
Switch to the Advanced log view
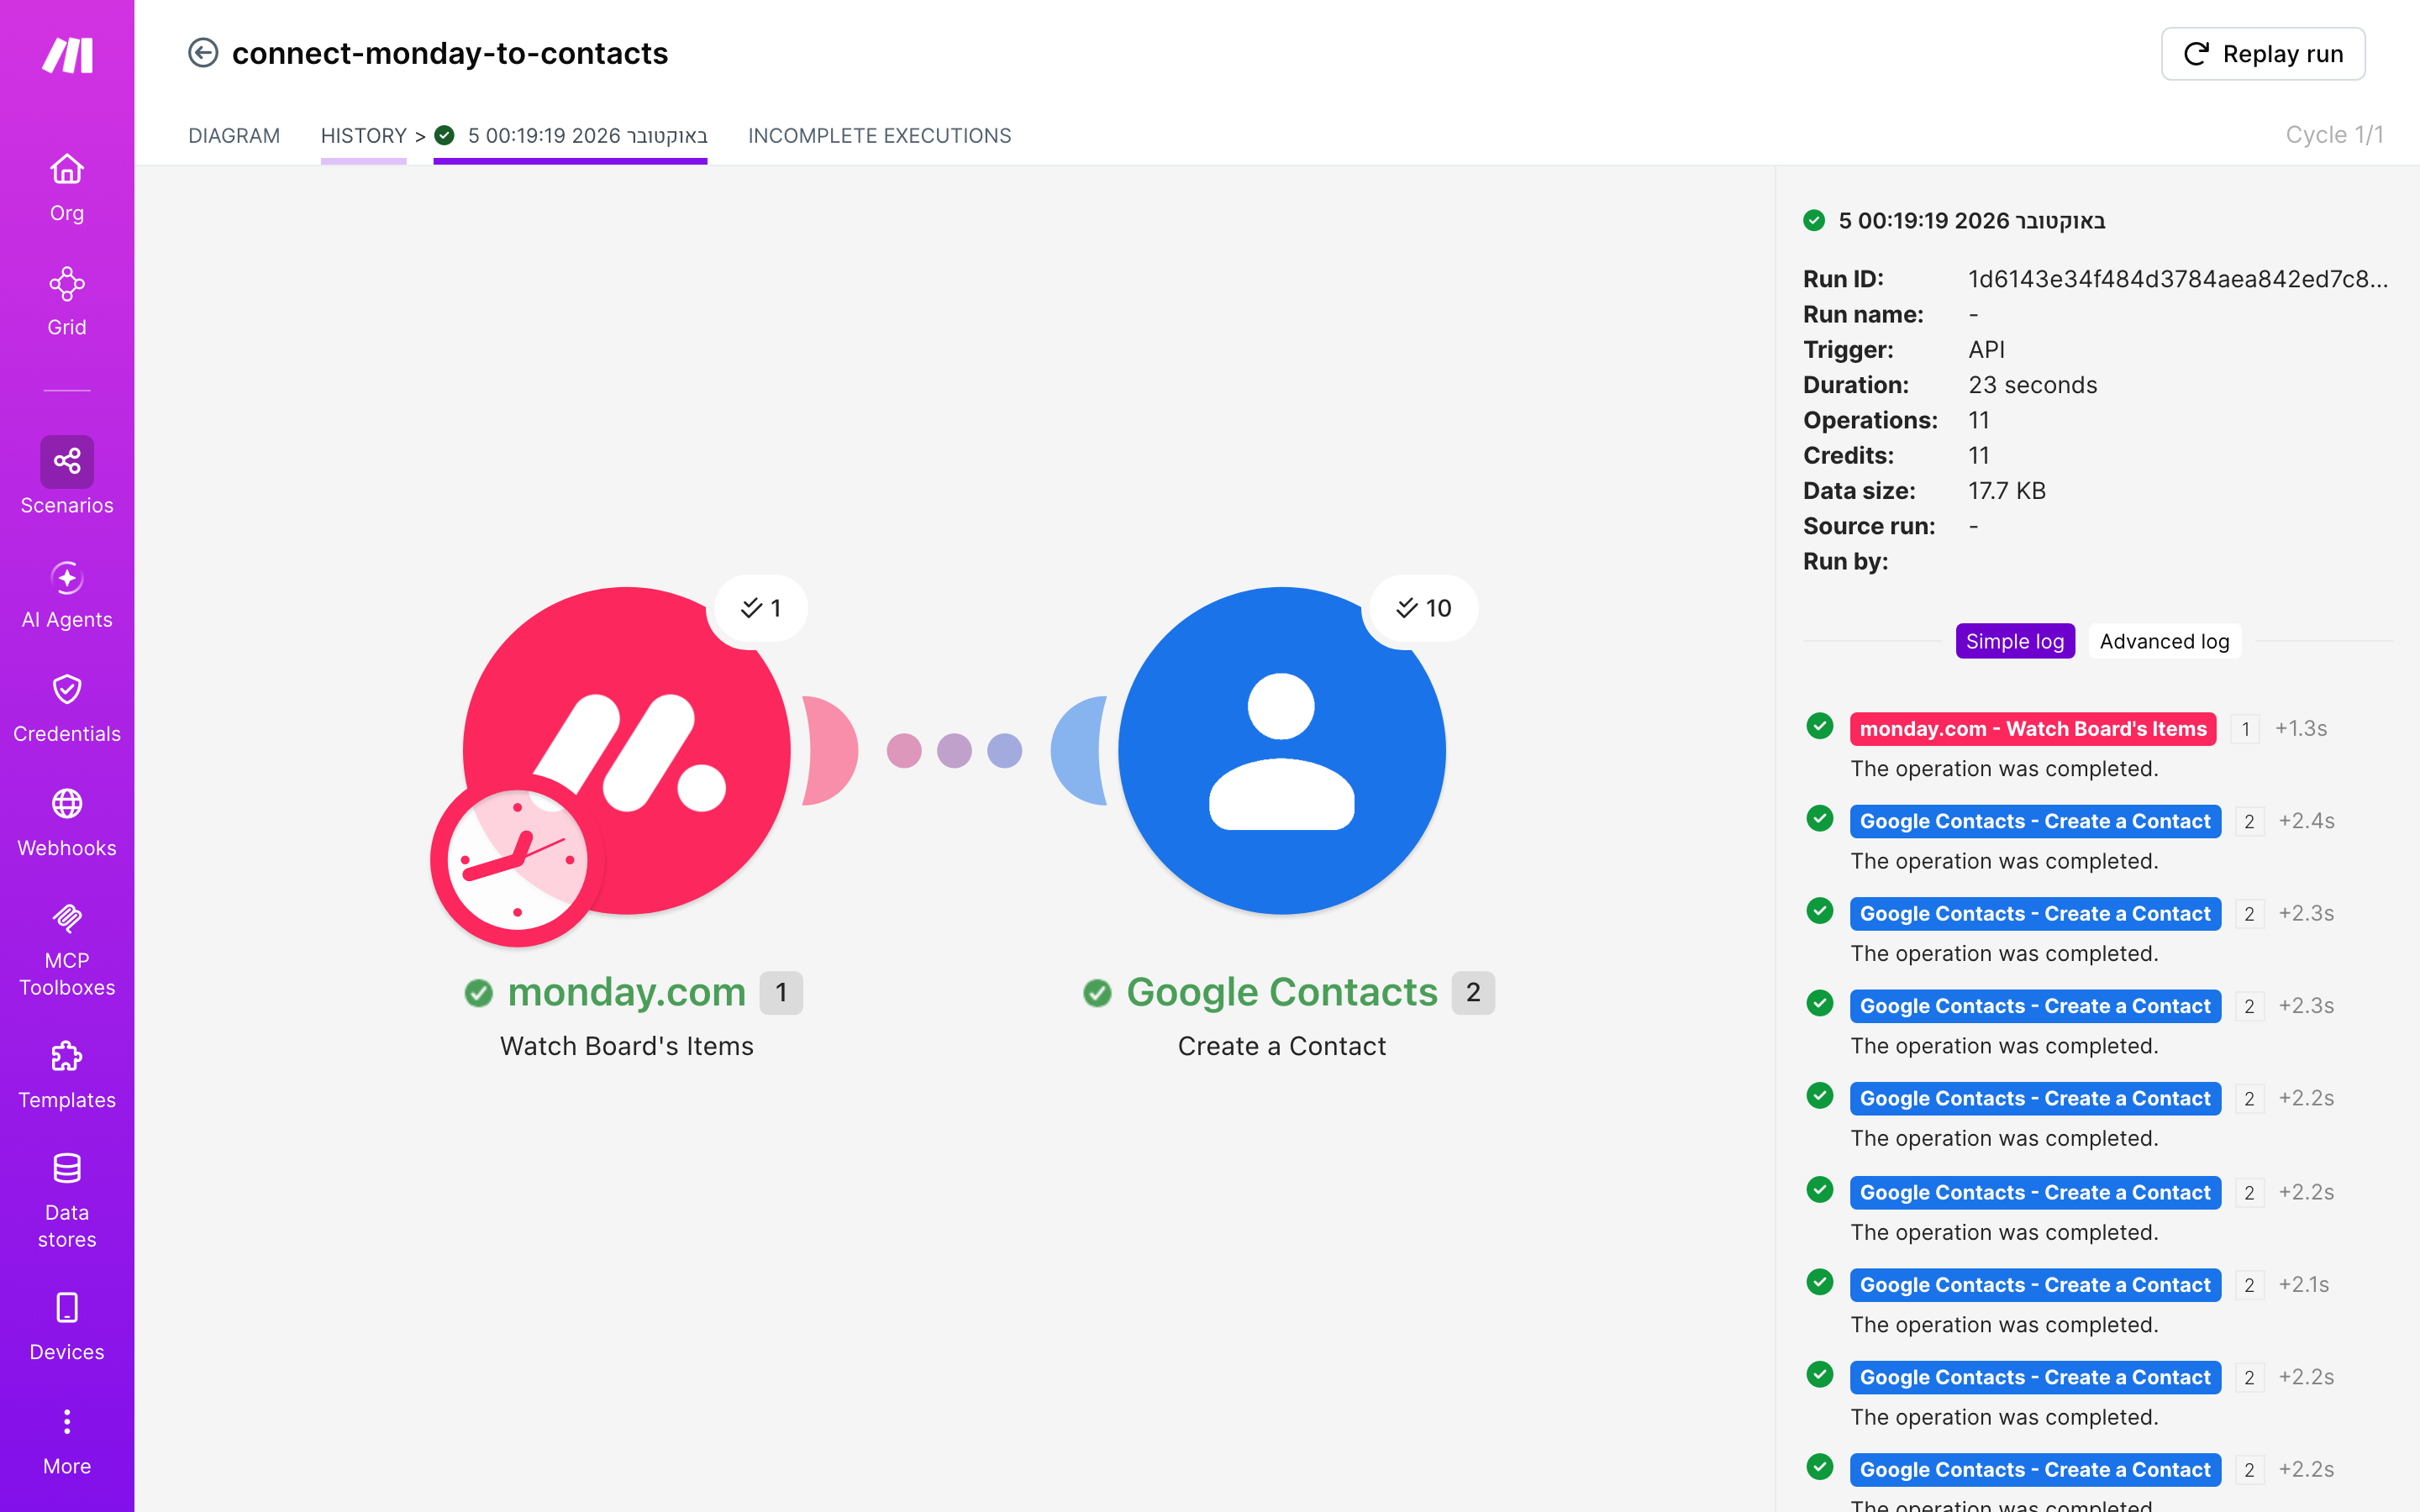pos(2164,641)
